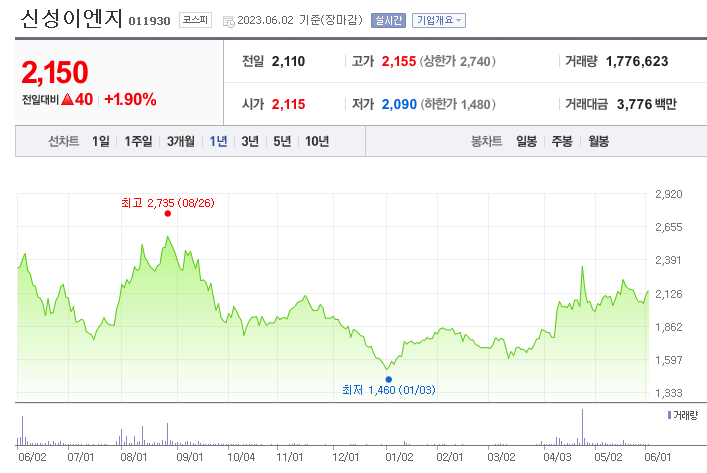
Task: Click the tallest volume bar in April
Action: (582, 427)
